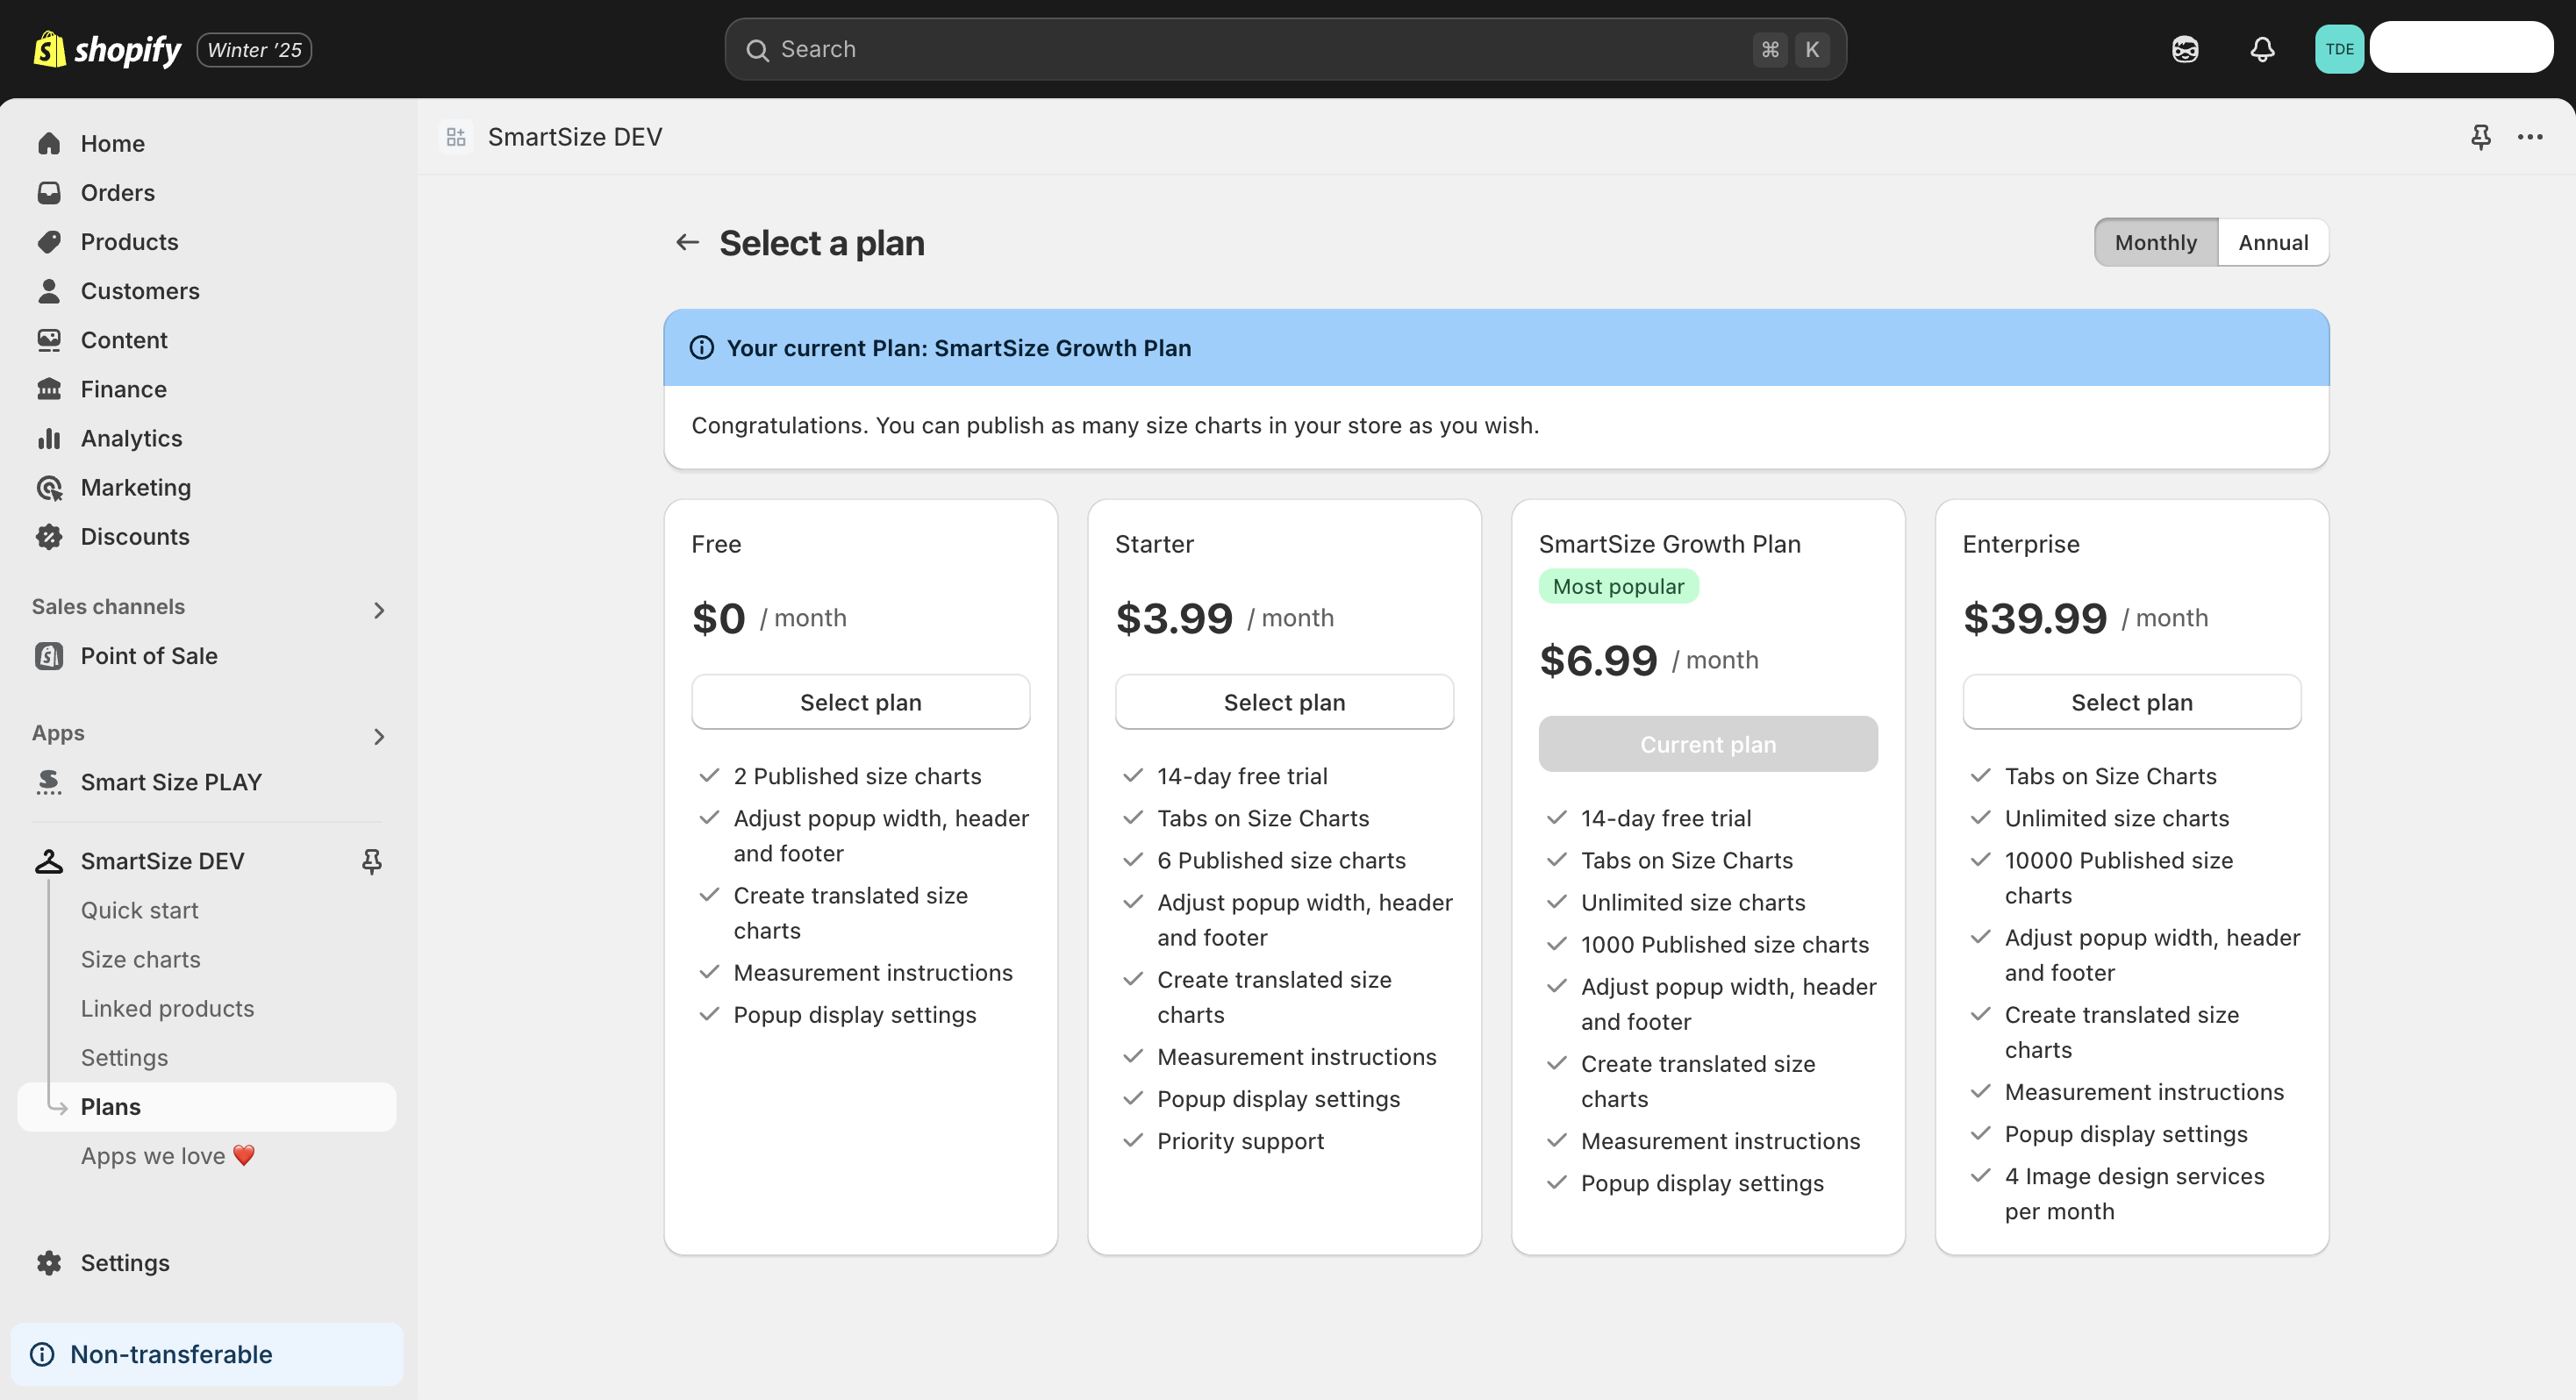This screenshot has height=1400, width=2576.
Task: Click the Point of Sale label
Action: (149, 655)
